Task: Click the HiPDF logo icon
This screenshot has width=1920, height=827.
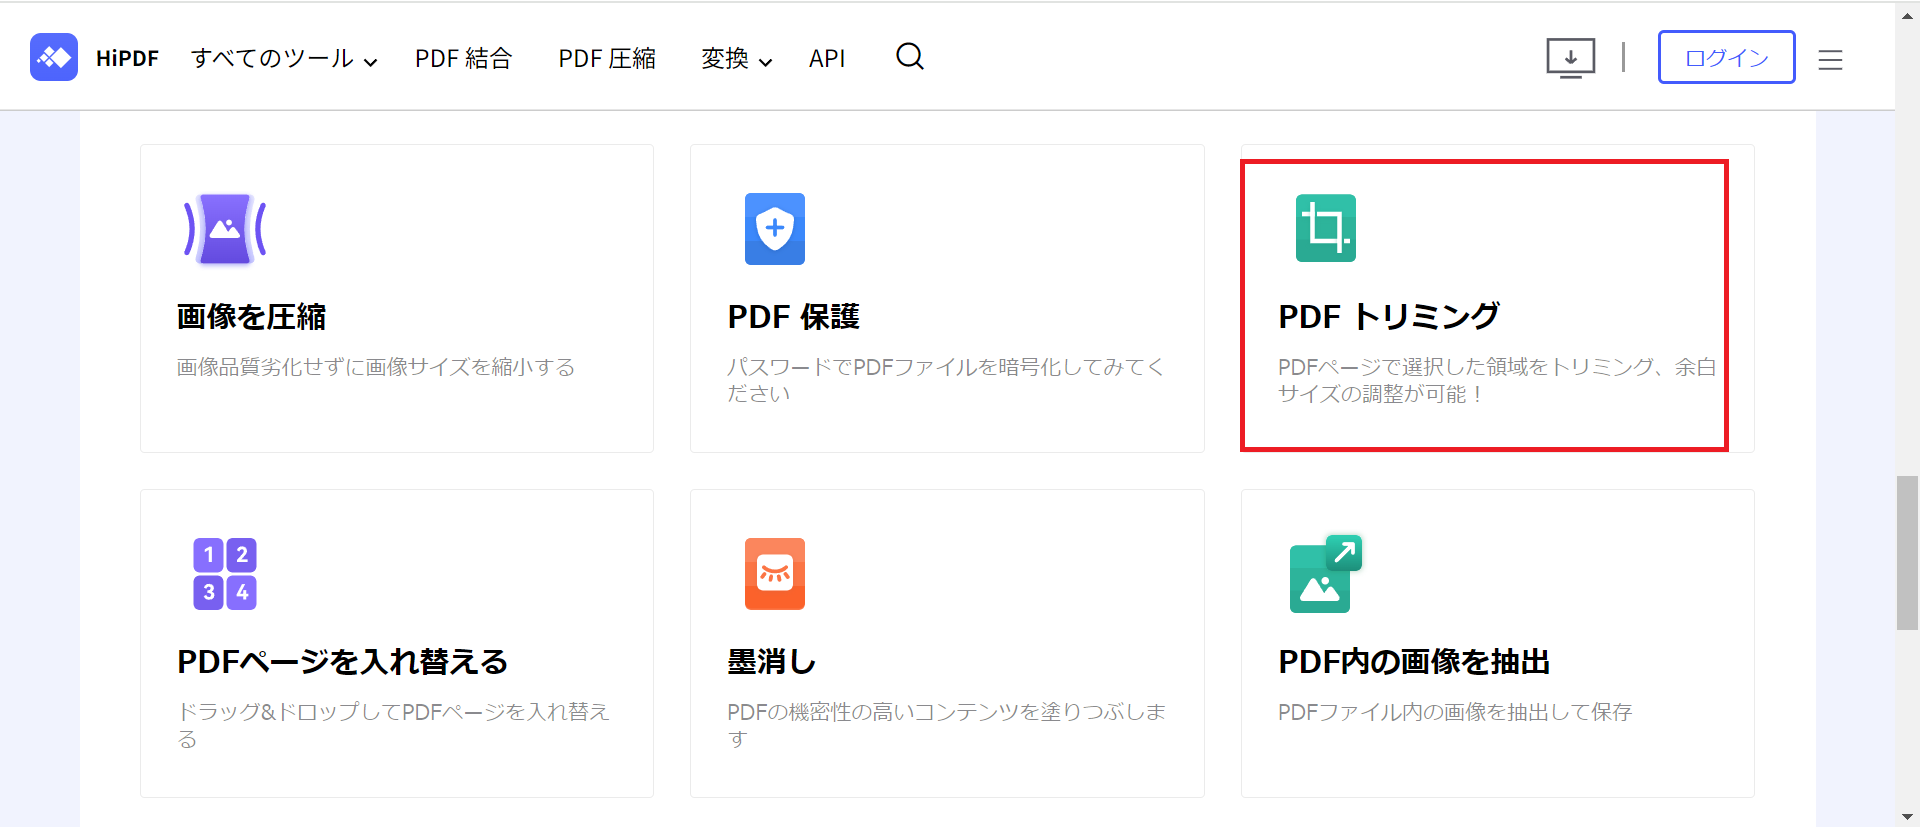Action: point(54,58)
